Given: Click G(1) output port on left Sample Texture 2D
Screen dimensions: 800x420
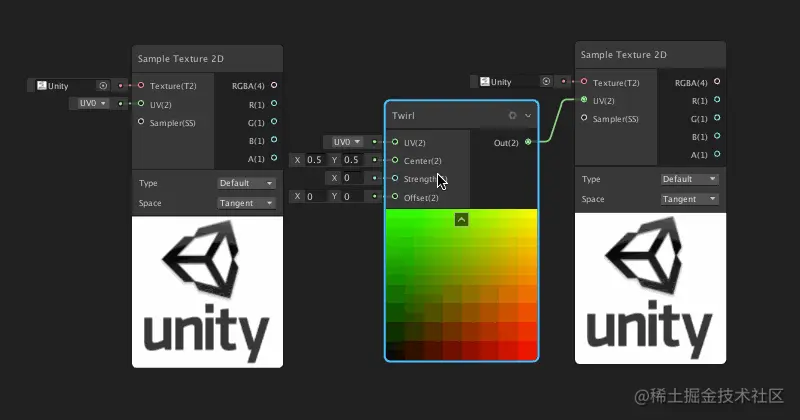Looking at the screenshot, I should pyautogui.click(x=274, y=121).
